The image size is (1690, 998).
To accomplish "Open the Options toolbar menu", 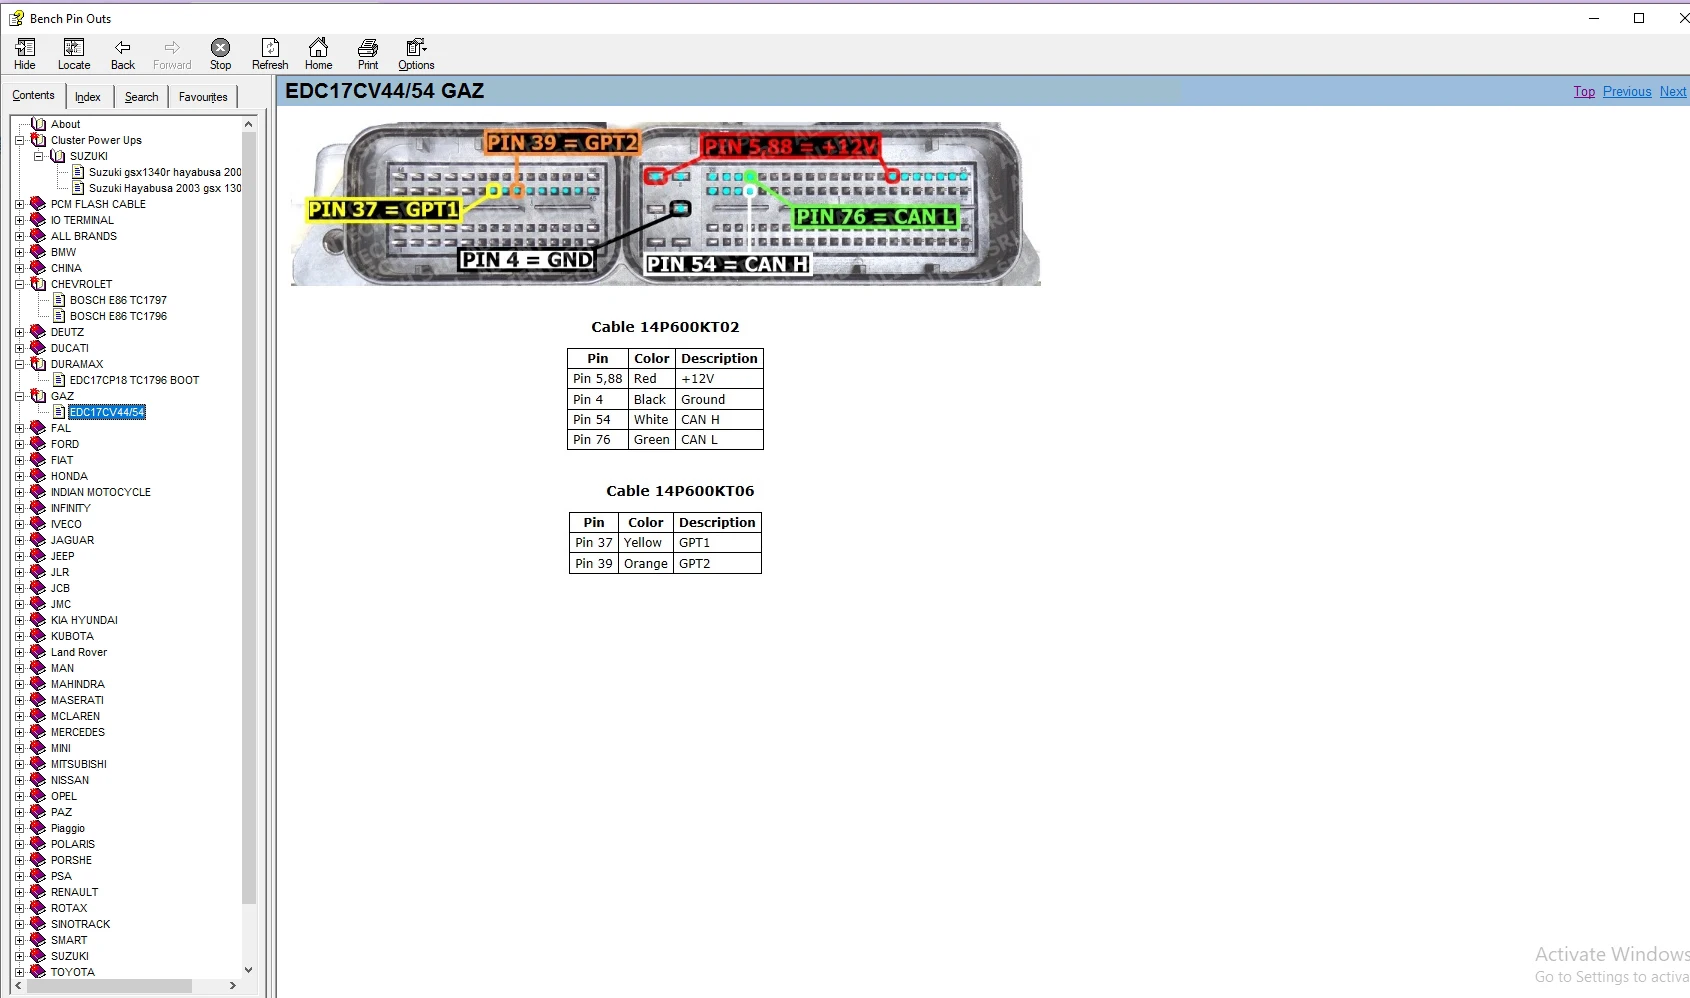I will point(416,54).
